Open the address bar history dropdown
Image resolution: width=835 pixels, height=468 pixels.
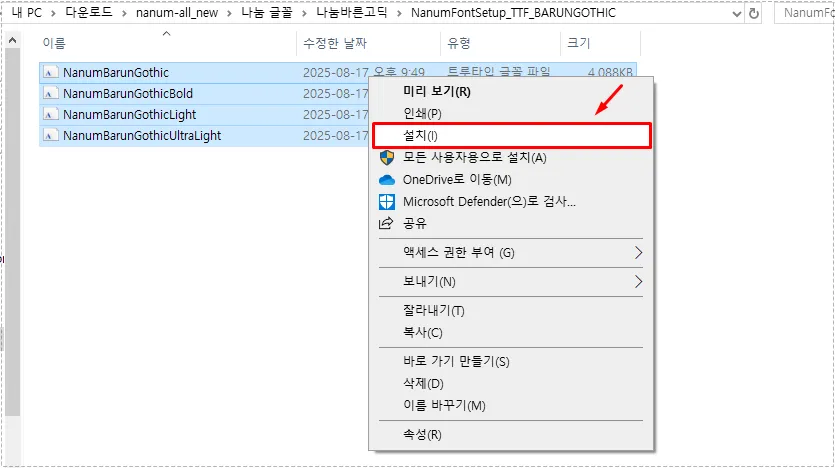point(737,14)
